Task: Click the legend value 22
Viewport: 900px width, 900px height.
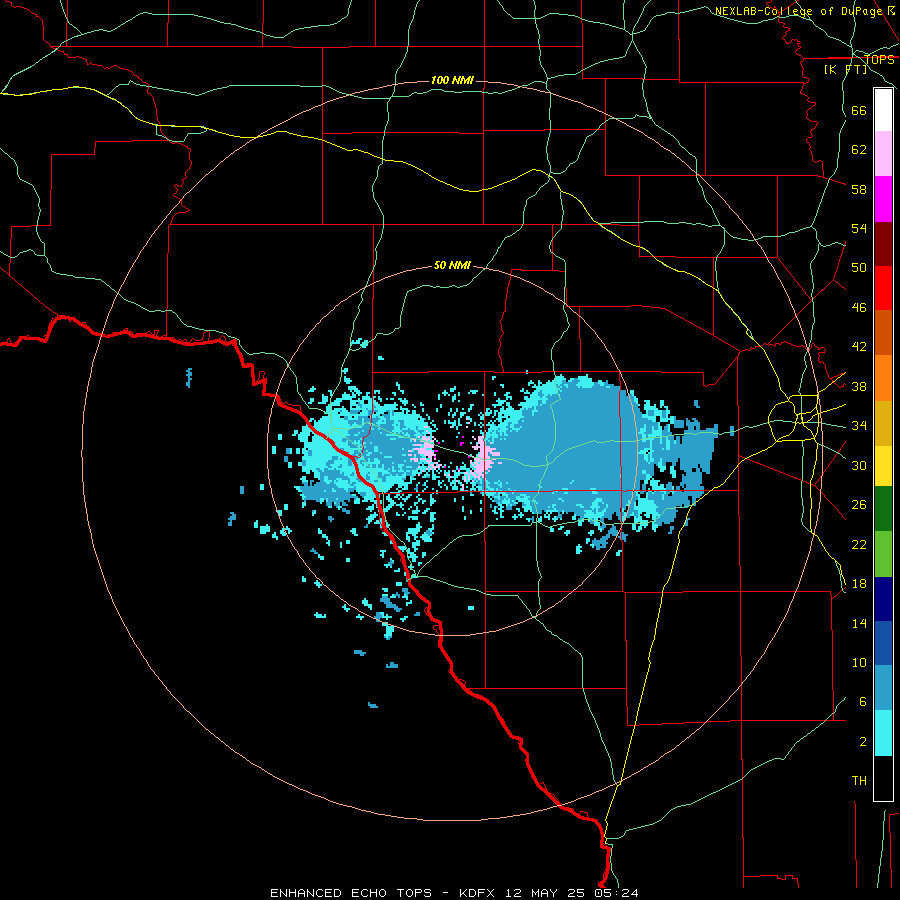Action: point(859,544)
